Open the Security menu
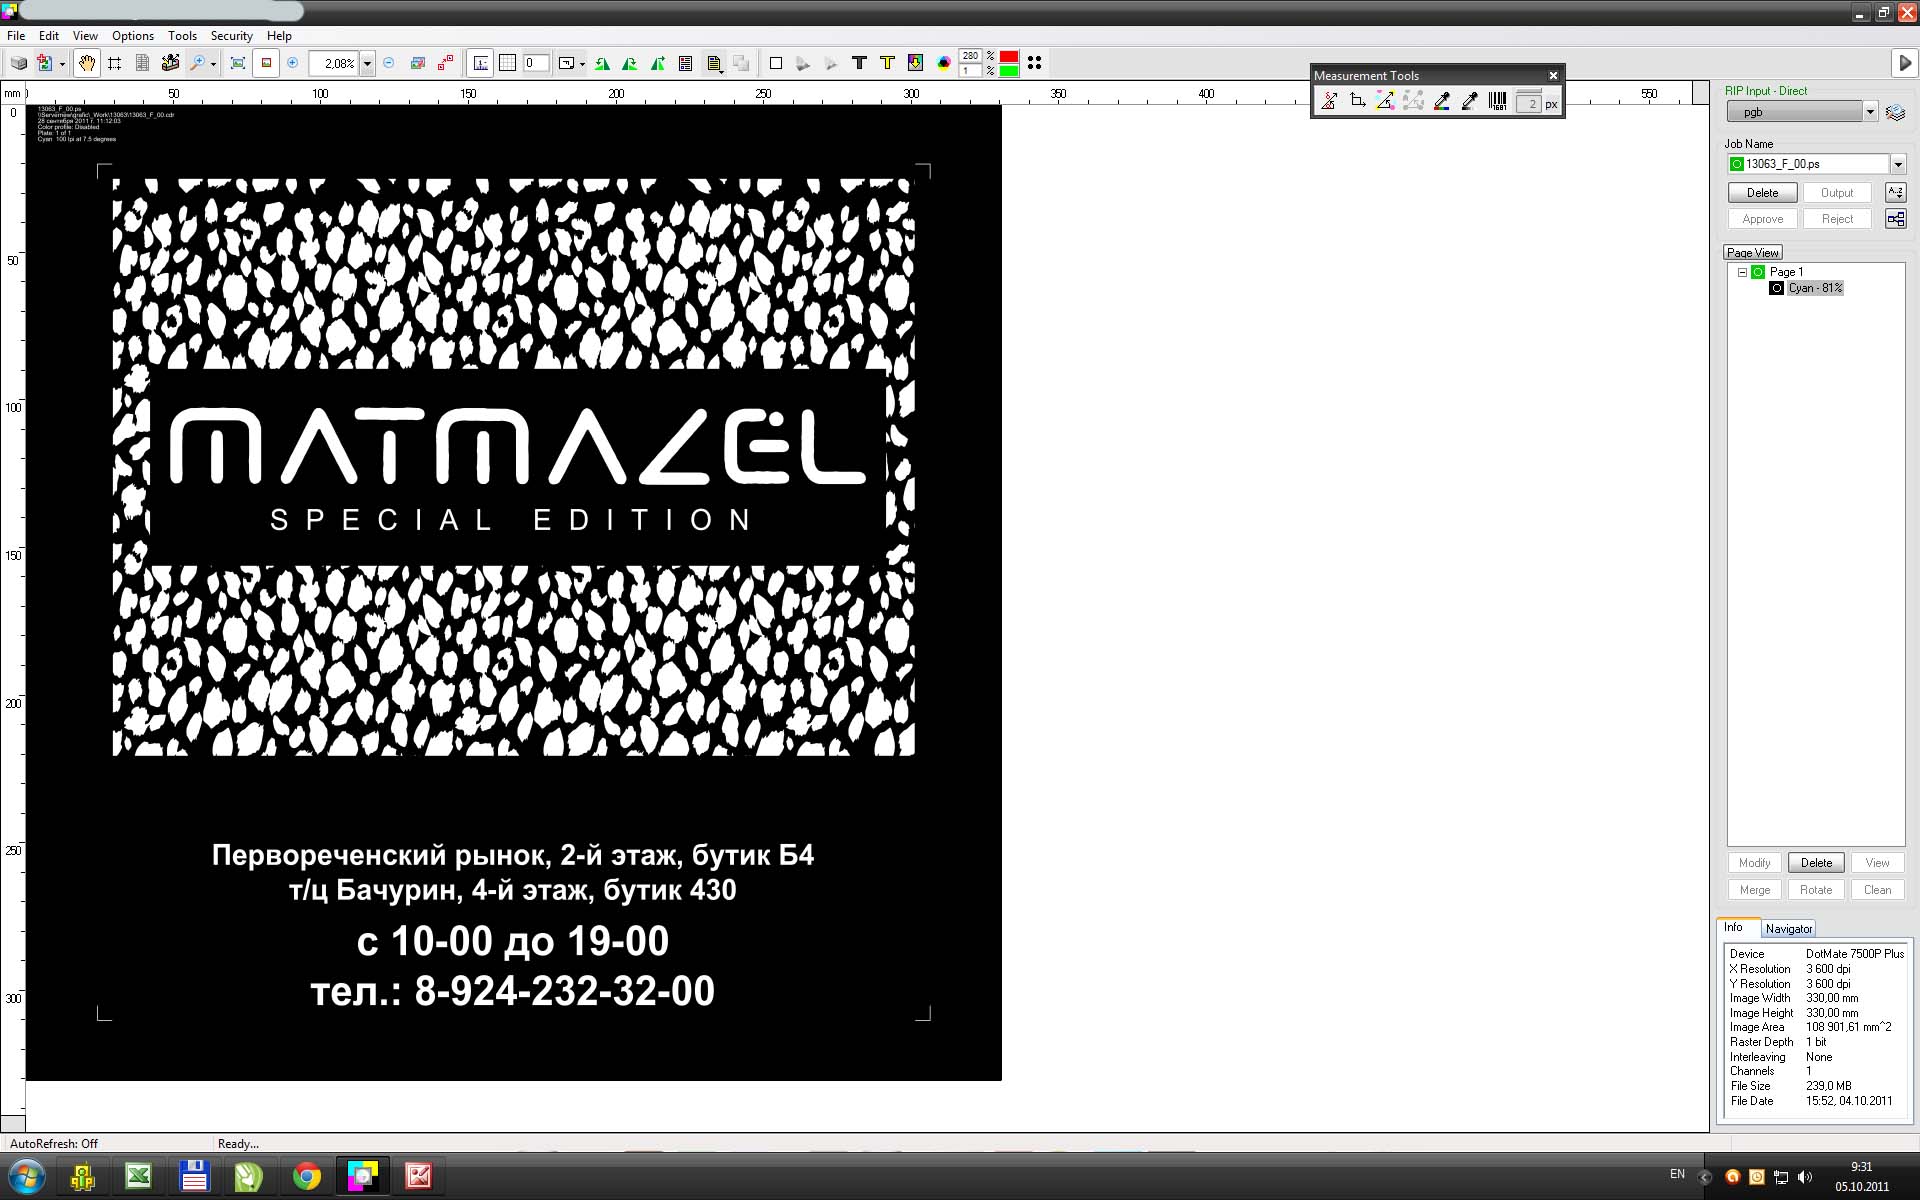This screenshot has width=1920, height=1200. coord(231,35)
